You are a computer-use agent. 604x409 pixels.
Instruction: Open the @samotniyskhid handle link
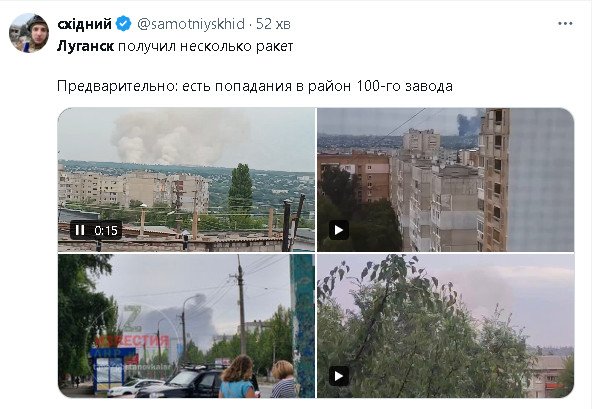[x=191, y=24]
